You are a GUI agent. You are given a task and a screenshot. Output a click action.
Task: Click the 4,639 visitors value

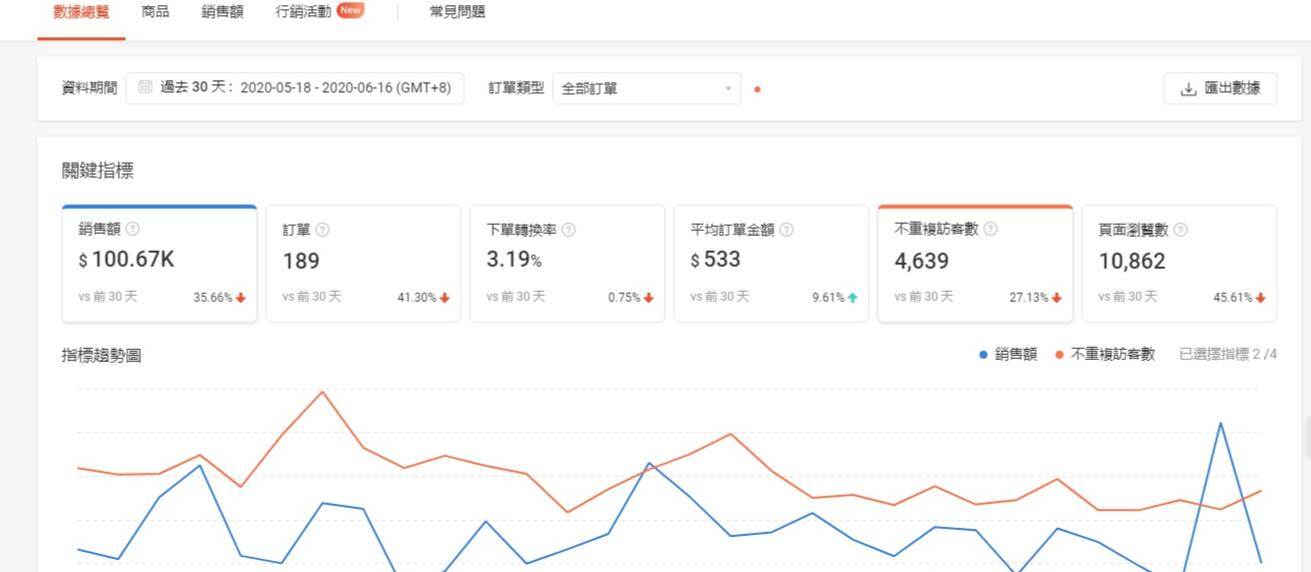922,261
